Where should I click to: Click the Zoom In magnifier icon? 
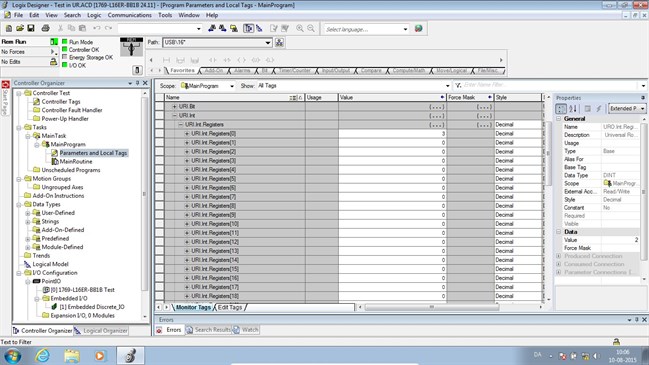(x=300, y=28)
